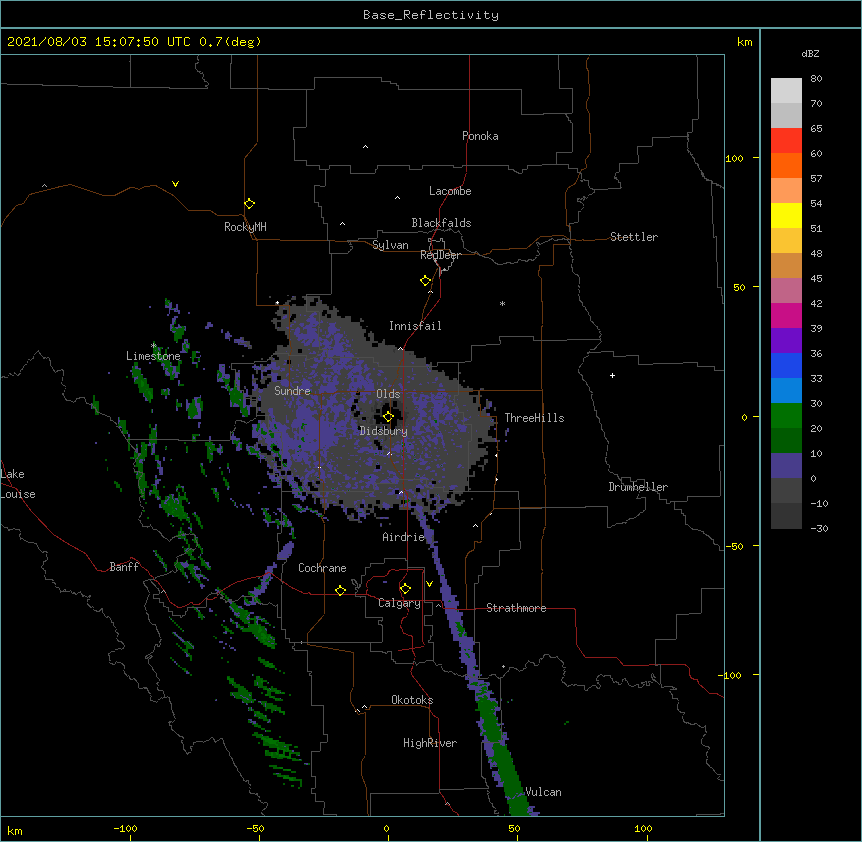Viewport: 862px width, 842px height.
Task: Click the Lacombe city label
Action: (450, 191)
